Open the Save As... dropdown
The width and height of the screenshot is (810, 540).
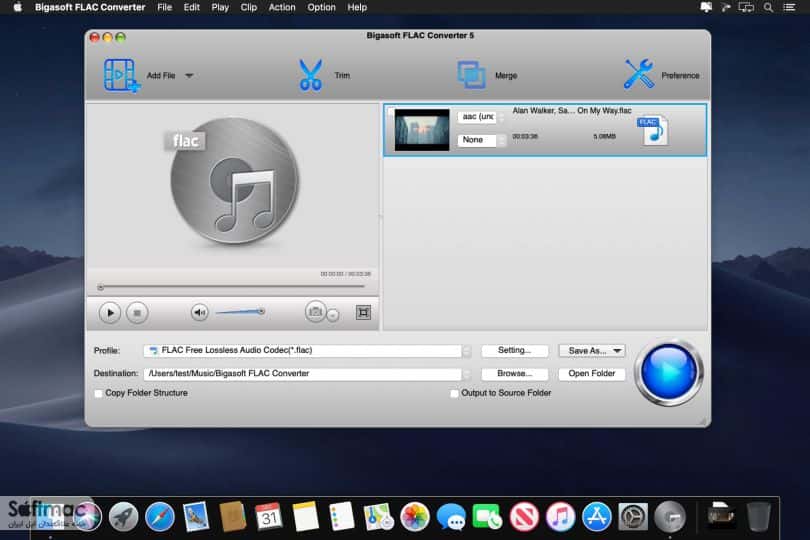[x=592, y=351]
